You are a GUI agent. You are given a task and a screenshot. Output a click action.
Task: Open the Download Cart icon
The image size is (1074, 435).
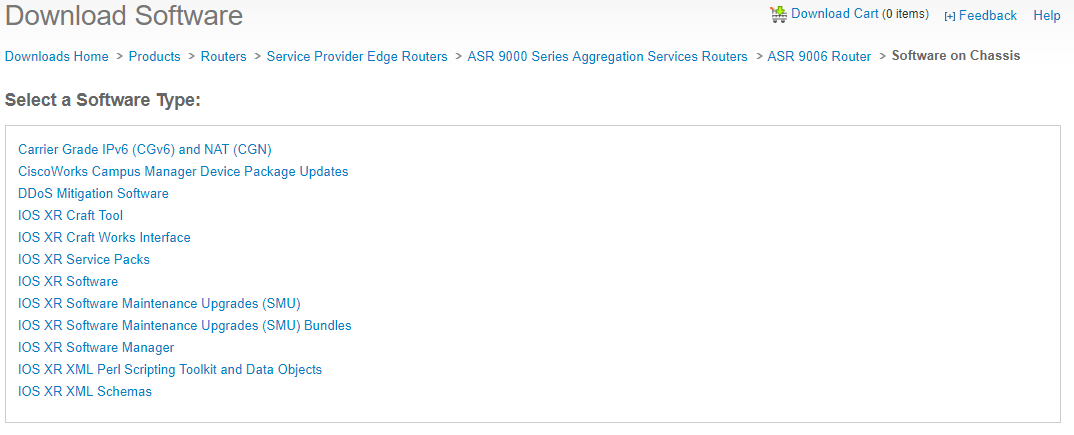[x=778, y=14]
